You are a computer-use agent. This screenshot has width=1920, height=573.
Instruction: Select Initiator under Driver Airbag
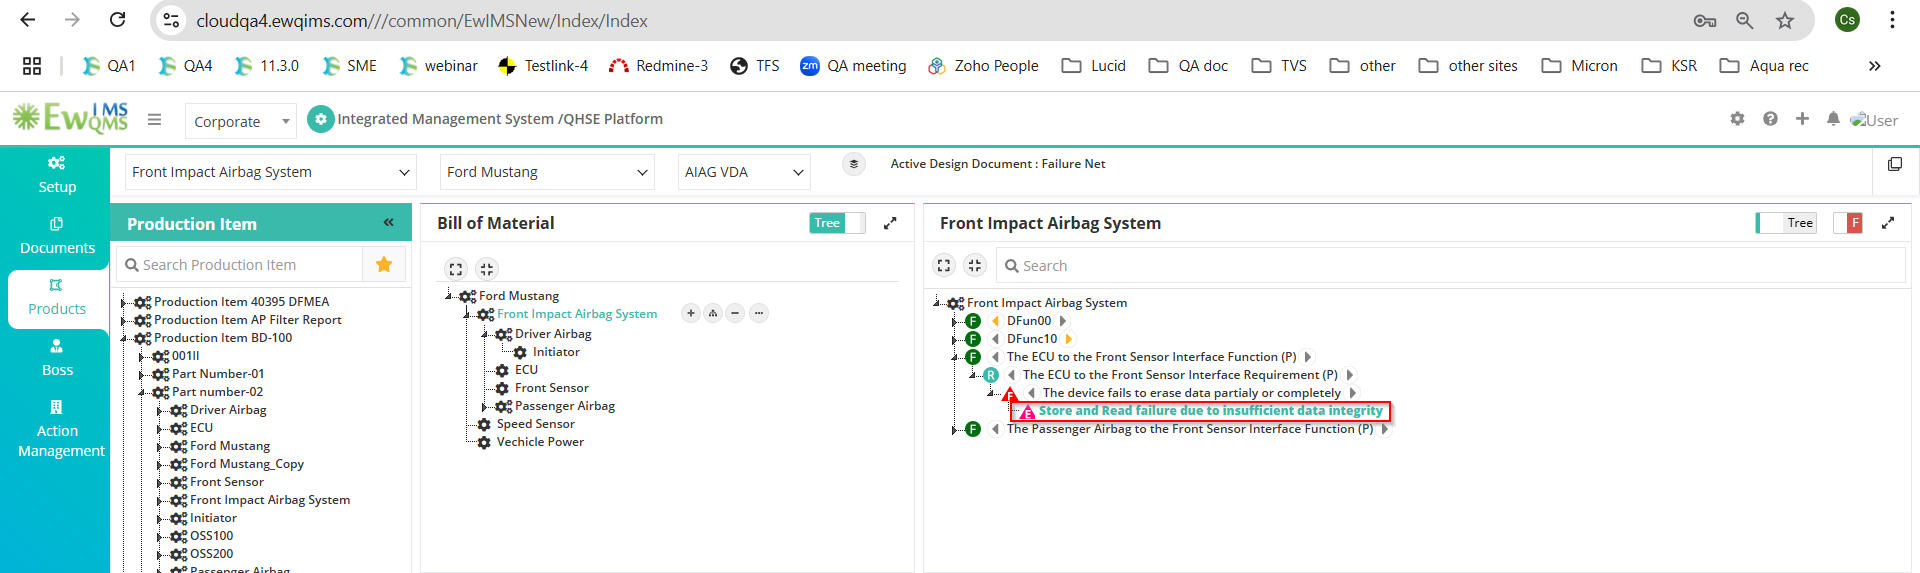556,352
